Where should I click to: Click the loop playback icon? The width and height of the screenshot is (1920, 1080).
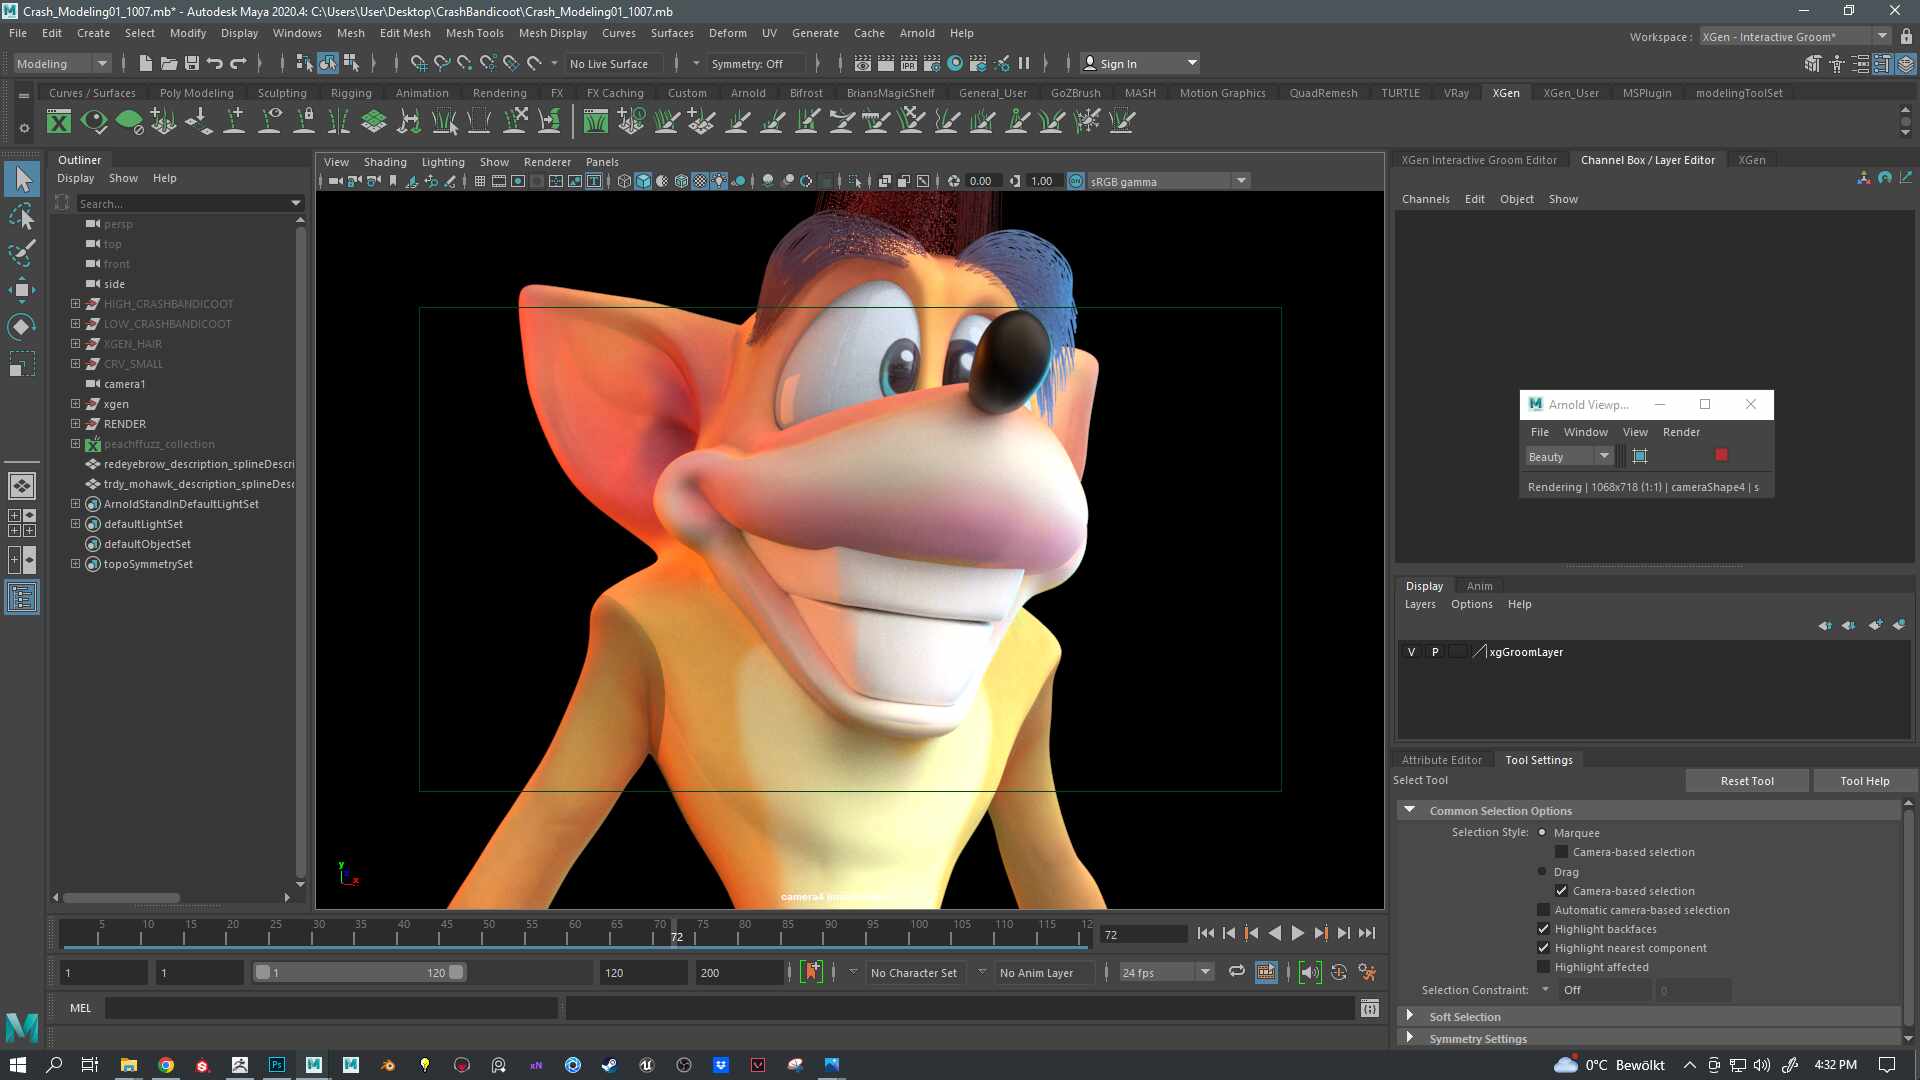tap(1237, 972)
